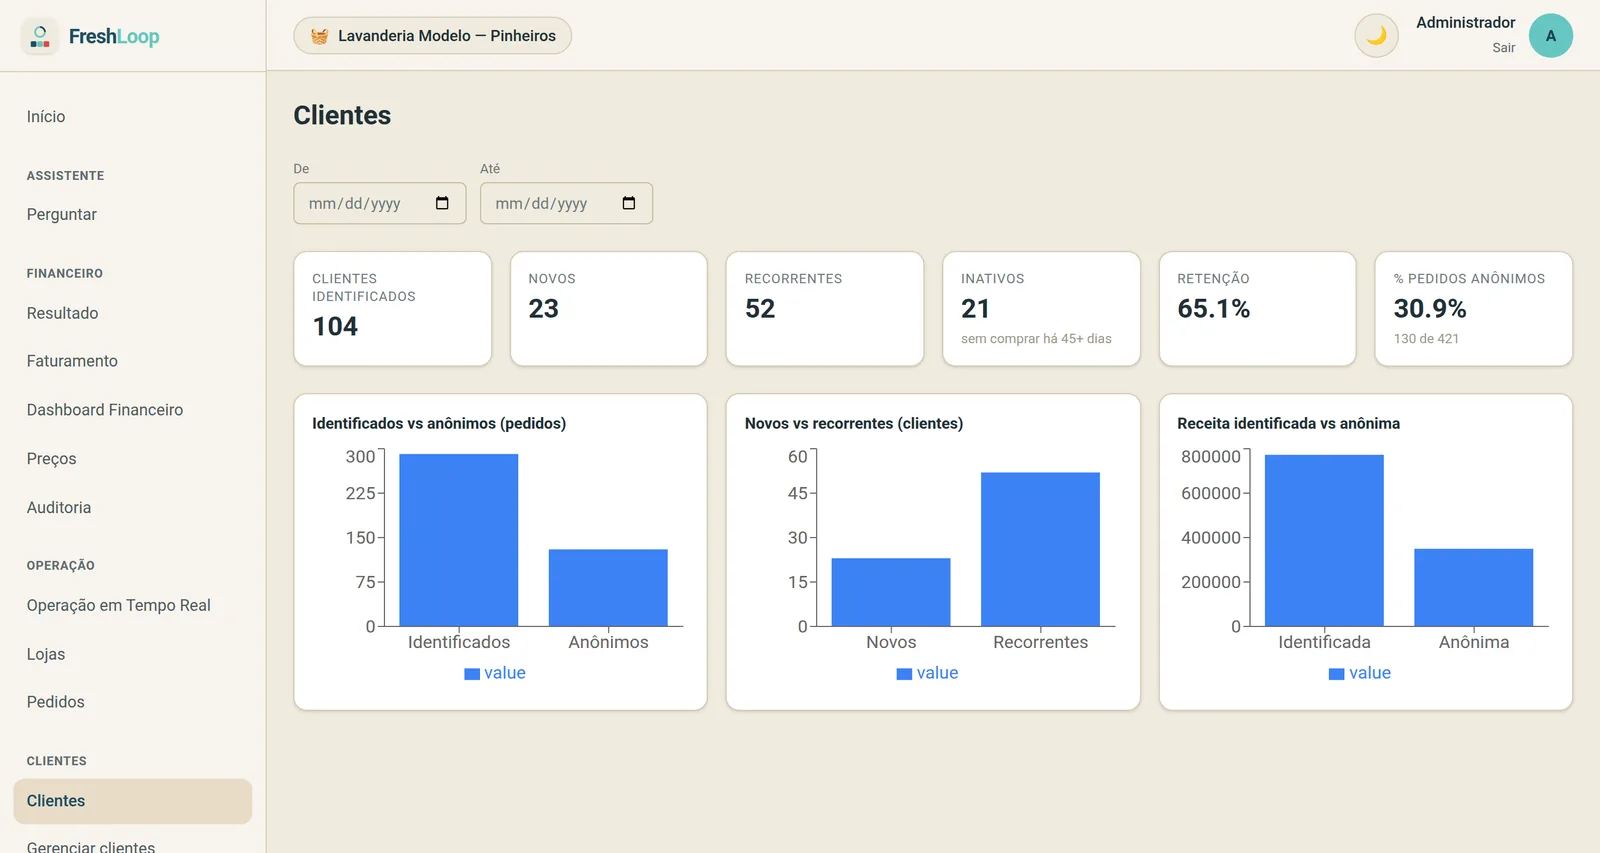
Task: Click the FreshLoop logo icon
Action: click(x=40, y=36)
